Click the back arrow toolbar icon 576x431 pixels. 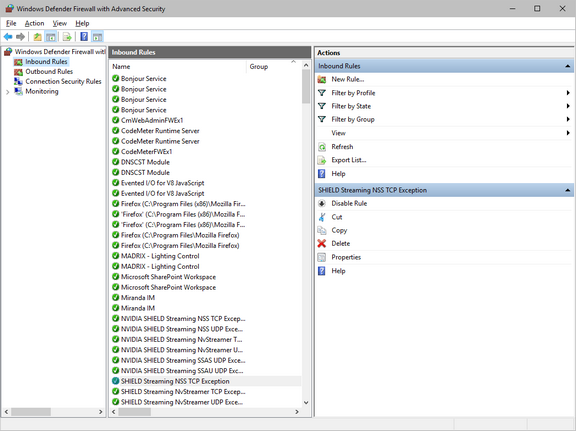point(8,36)
